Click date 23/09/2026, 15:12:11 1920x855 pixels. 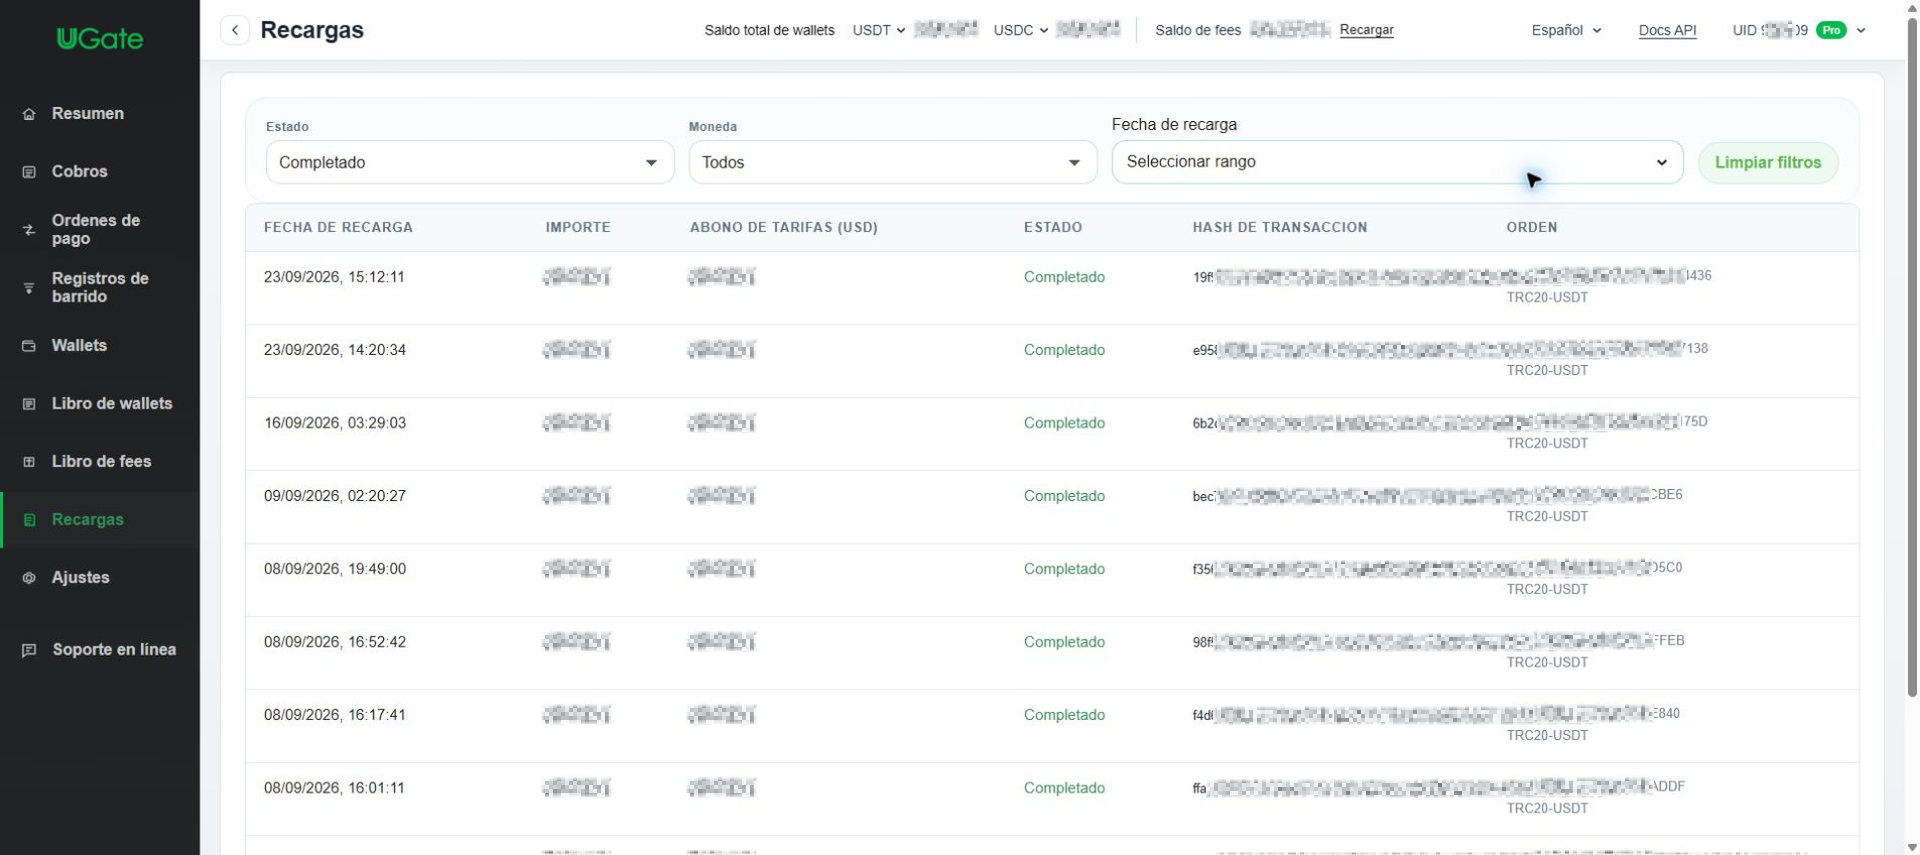334,277
